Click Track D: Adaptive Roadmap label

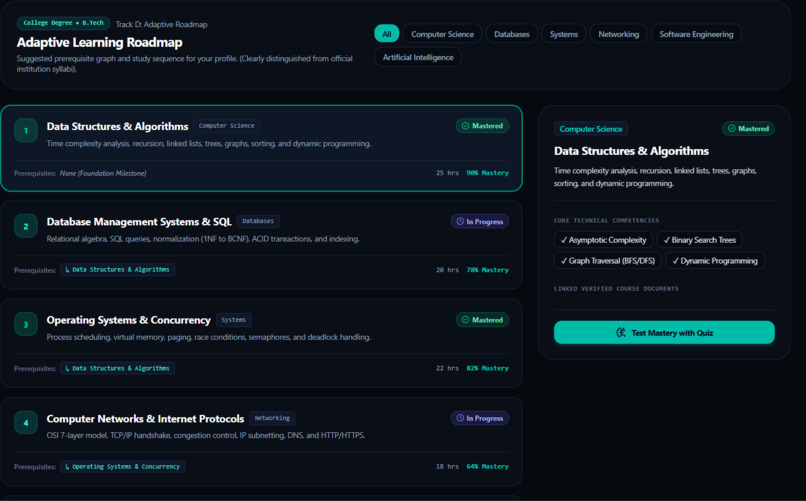[x=161, y=24]
